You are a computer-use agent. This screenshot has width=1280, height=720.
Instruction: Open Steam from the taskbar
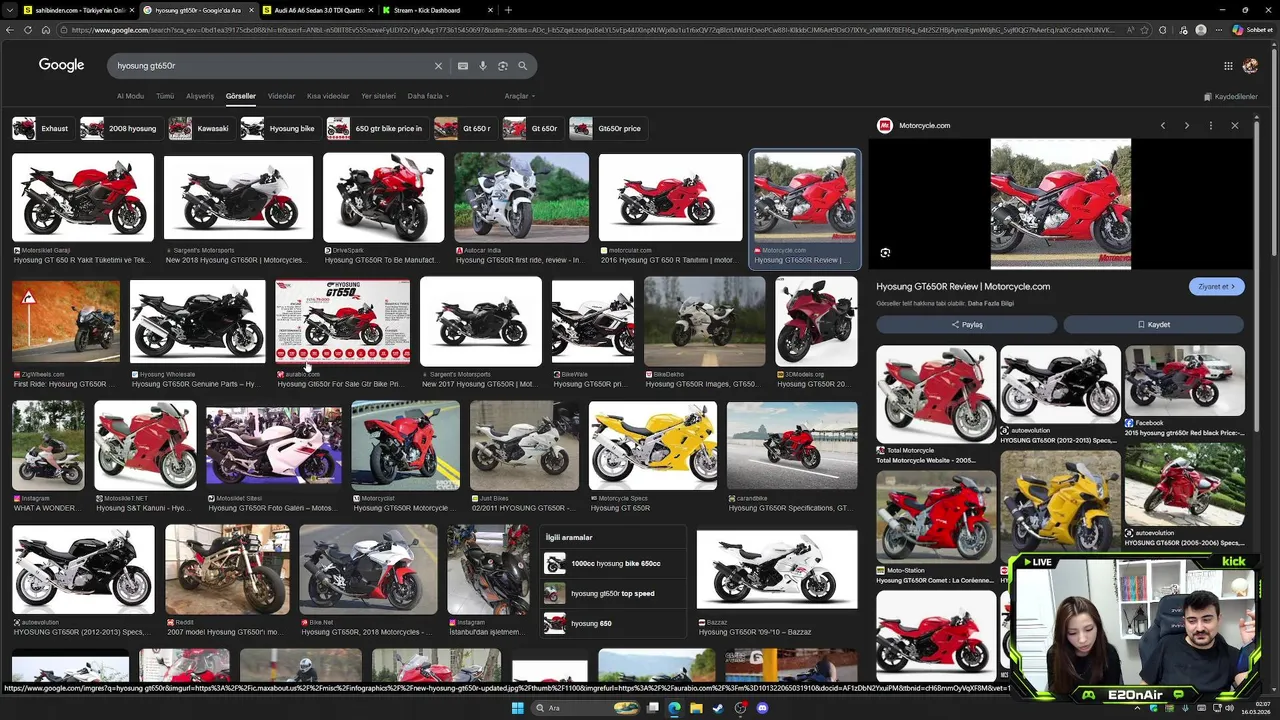718,708
